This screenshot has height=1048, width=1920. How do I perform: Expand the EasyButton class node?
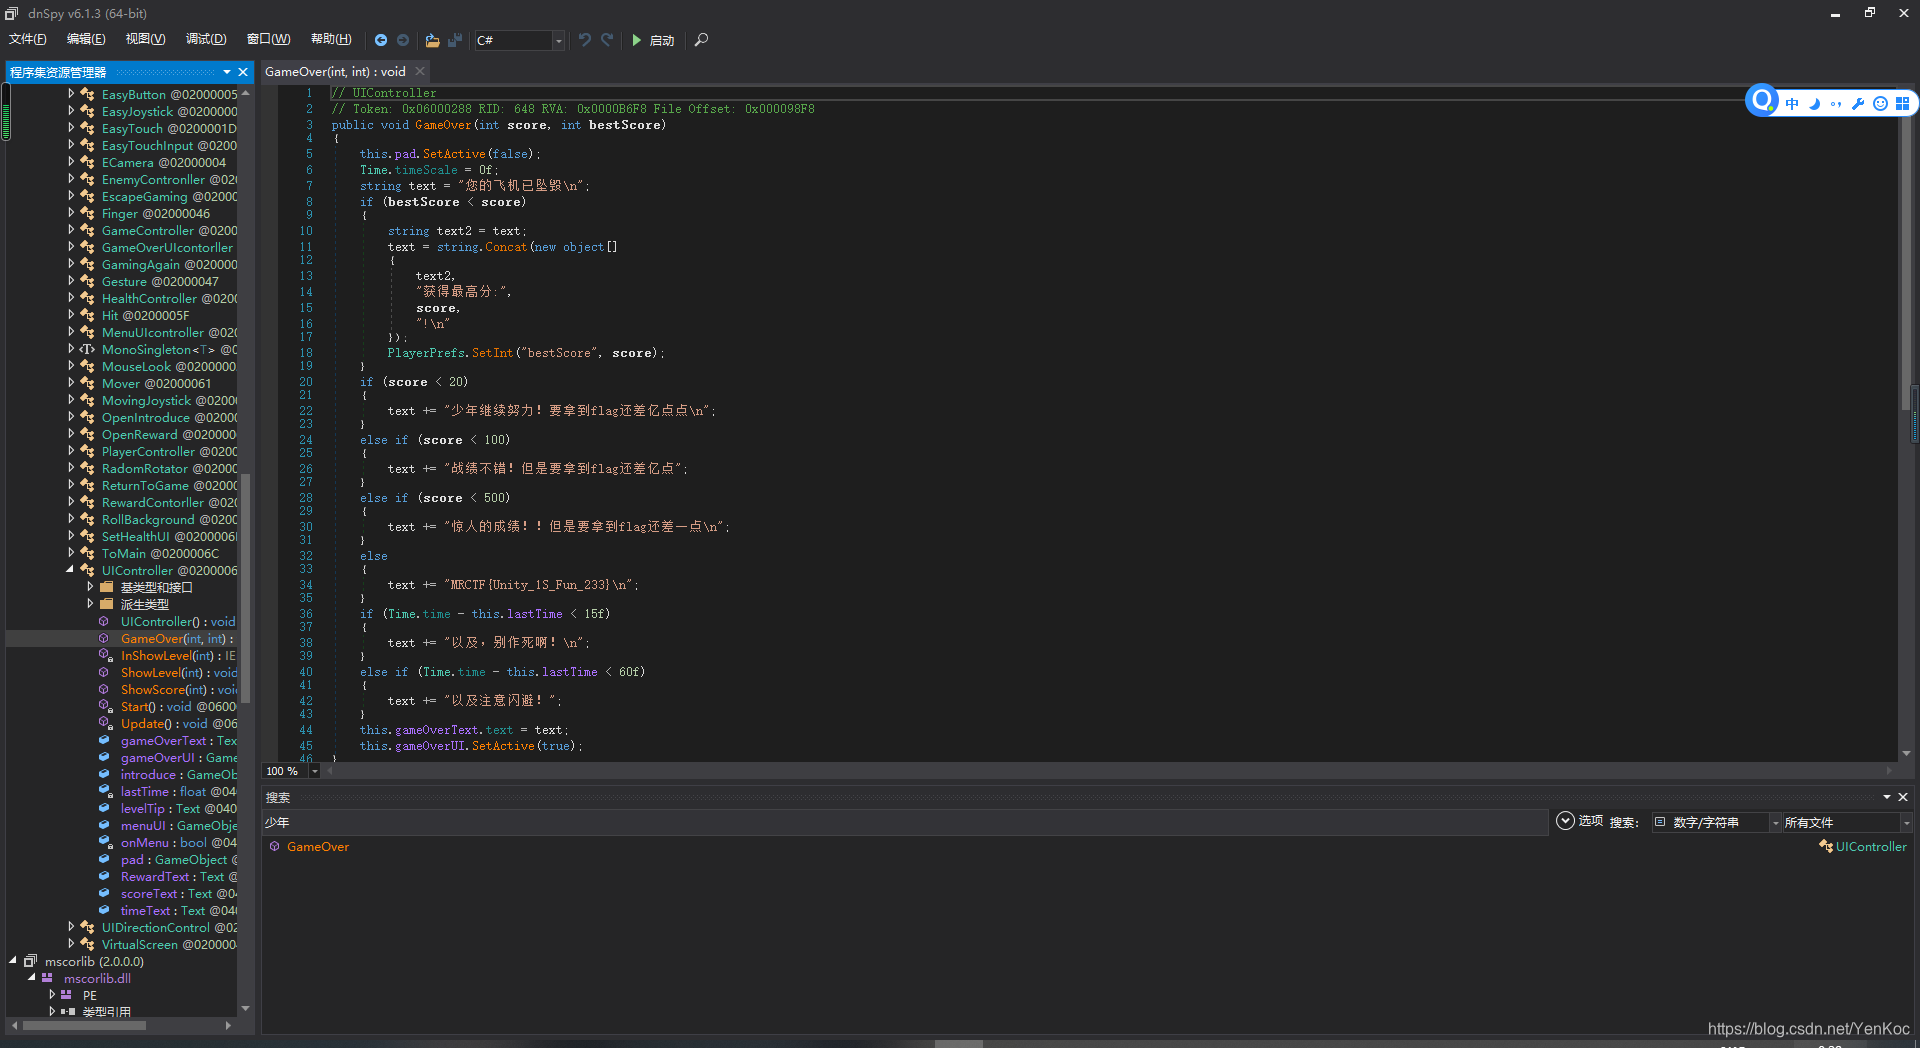pos(71,94)
